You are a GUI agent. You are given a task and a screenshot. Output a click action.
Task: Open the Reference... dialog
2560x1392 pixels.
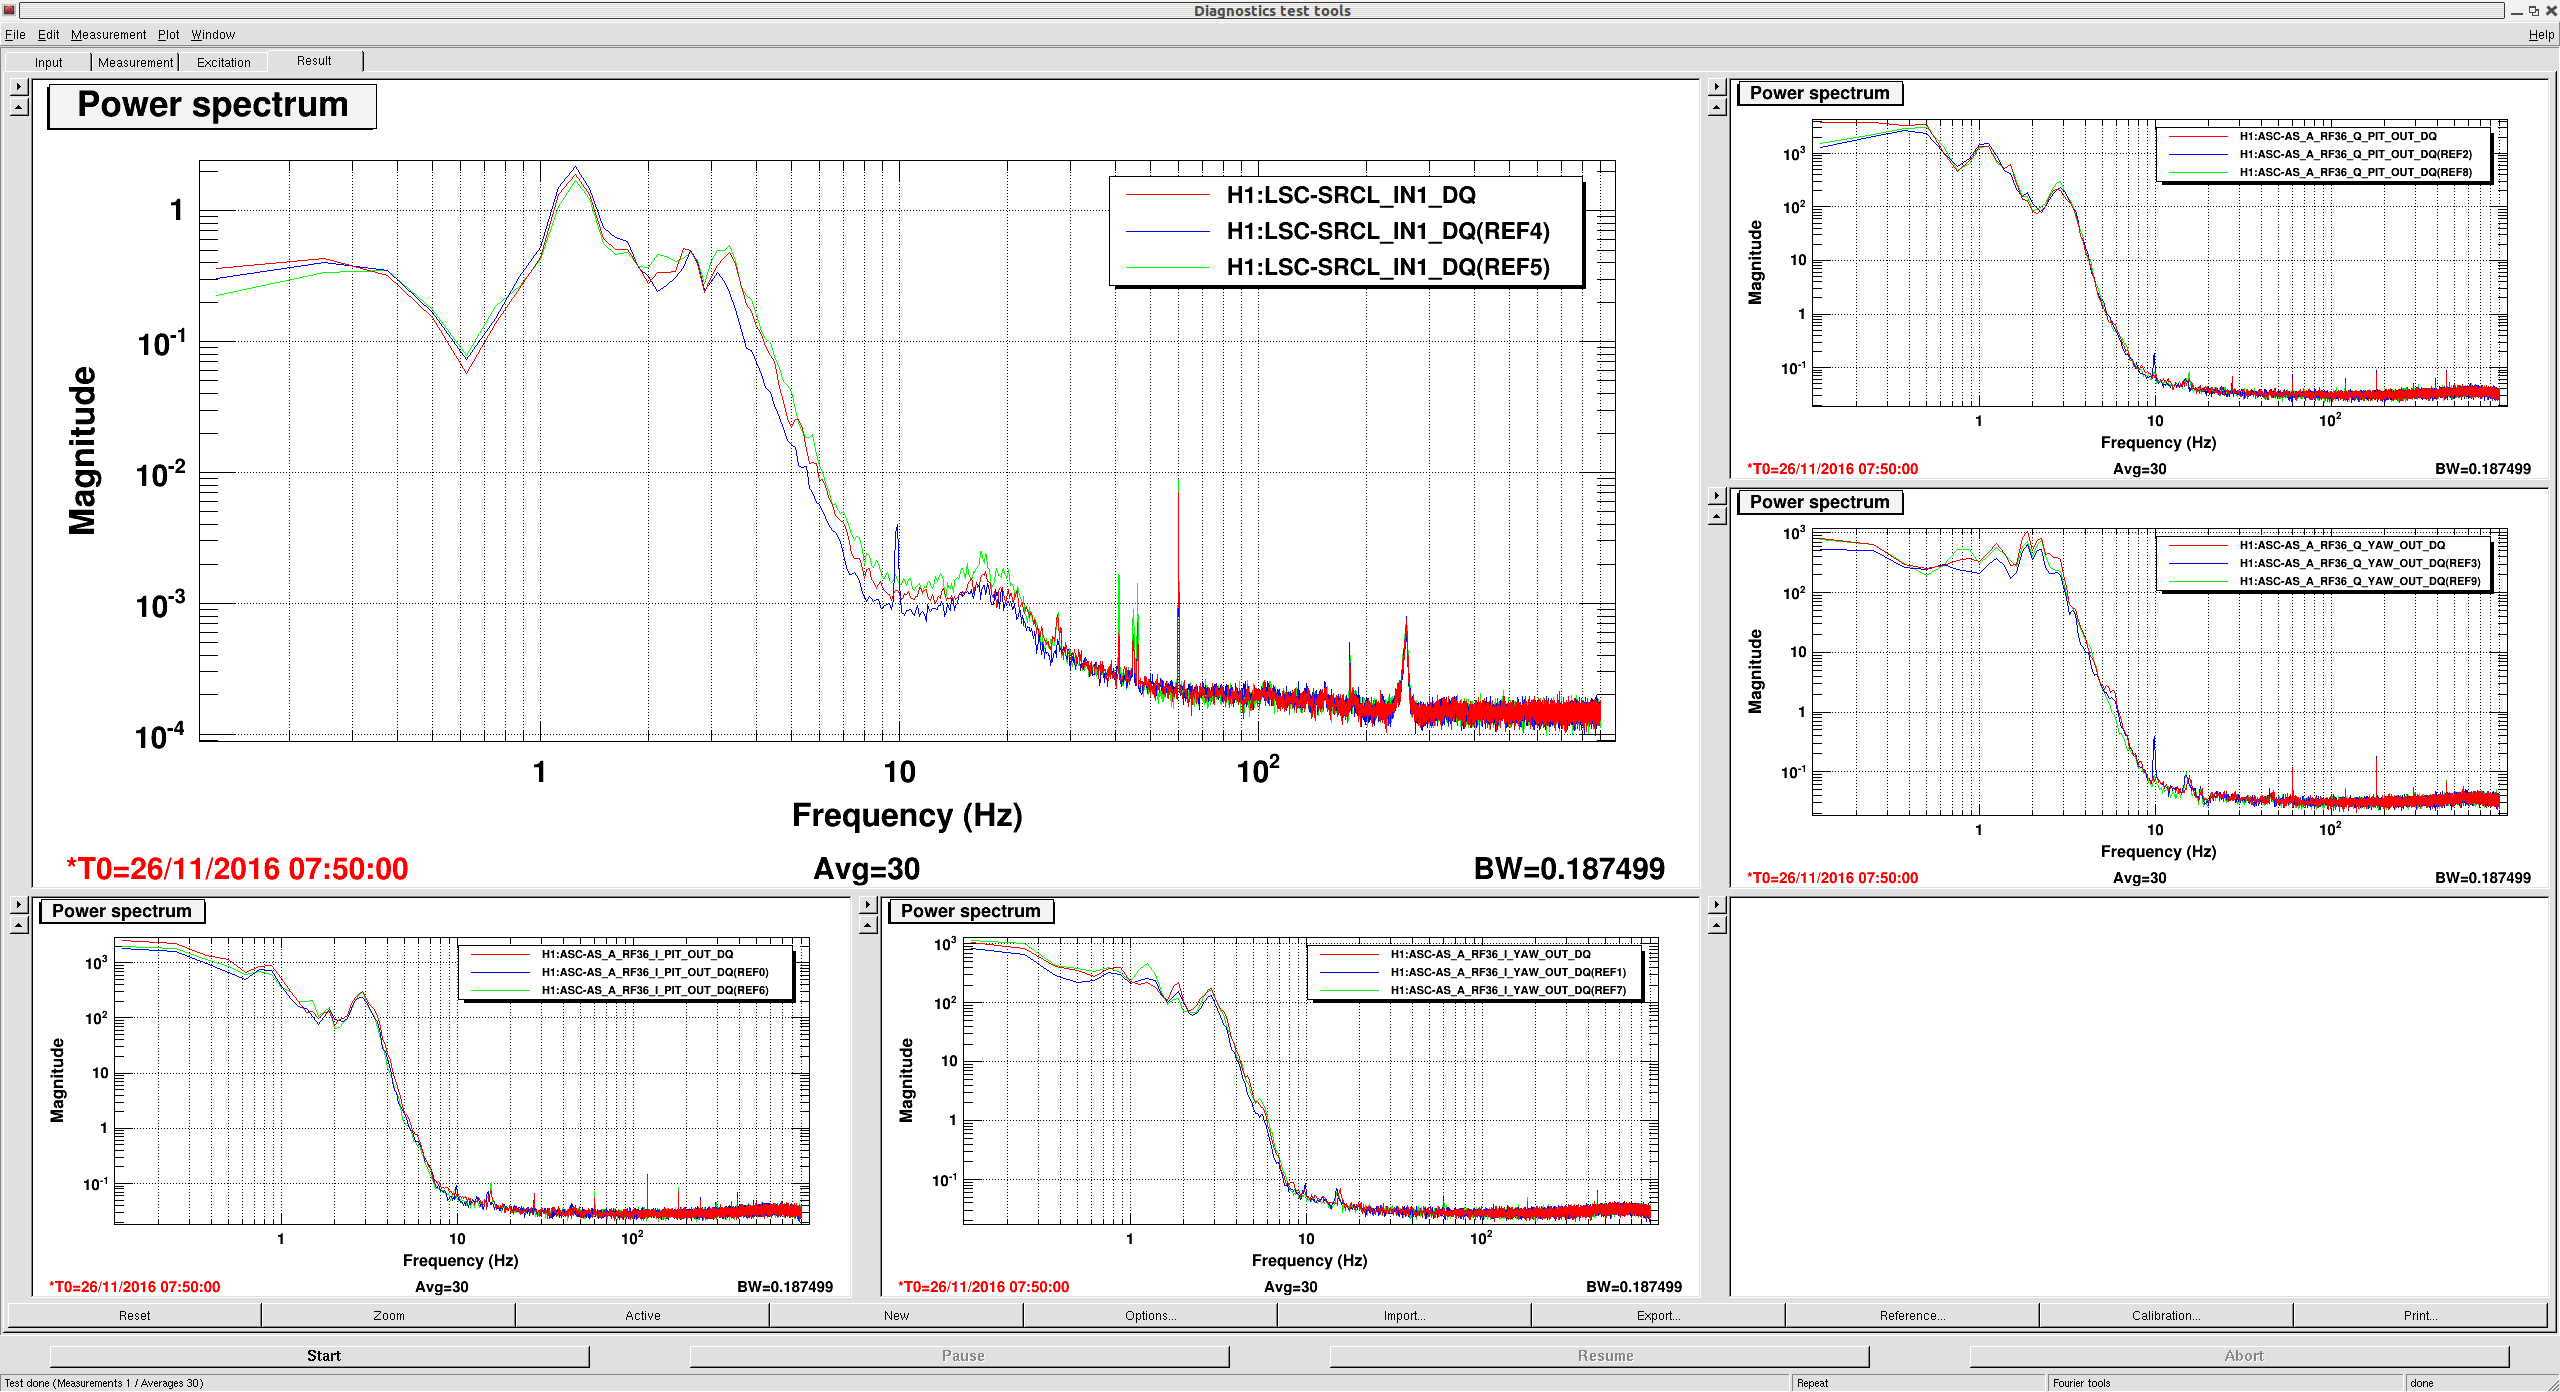tap(1912, 1315)
